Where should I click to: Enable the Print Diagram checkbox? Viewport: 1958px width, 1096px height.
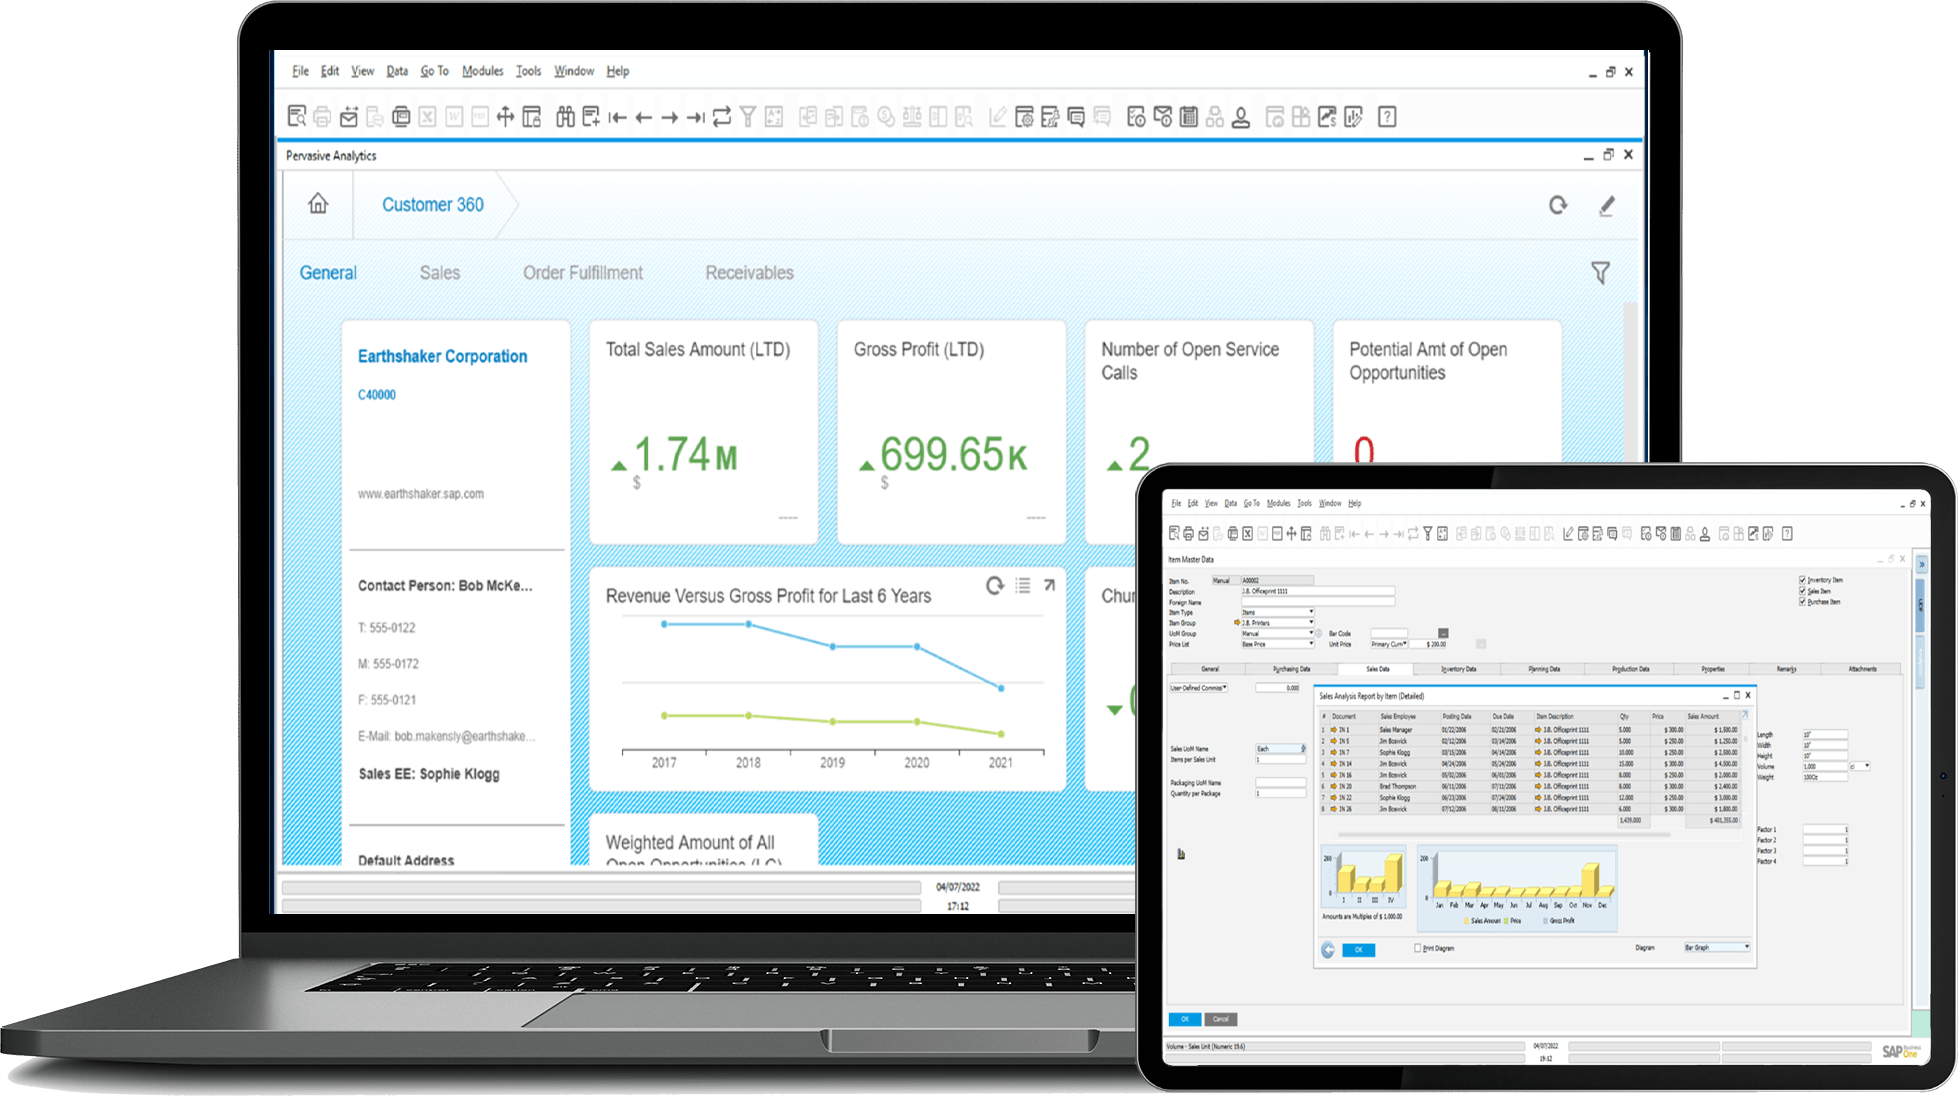click(1417, 948)
